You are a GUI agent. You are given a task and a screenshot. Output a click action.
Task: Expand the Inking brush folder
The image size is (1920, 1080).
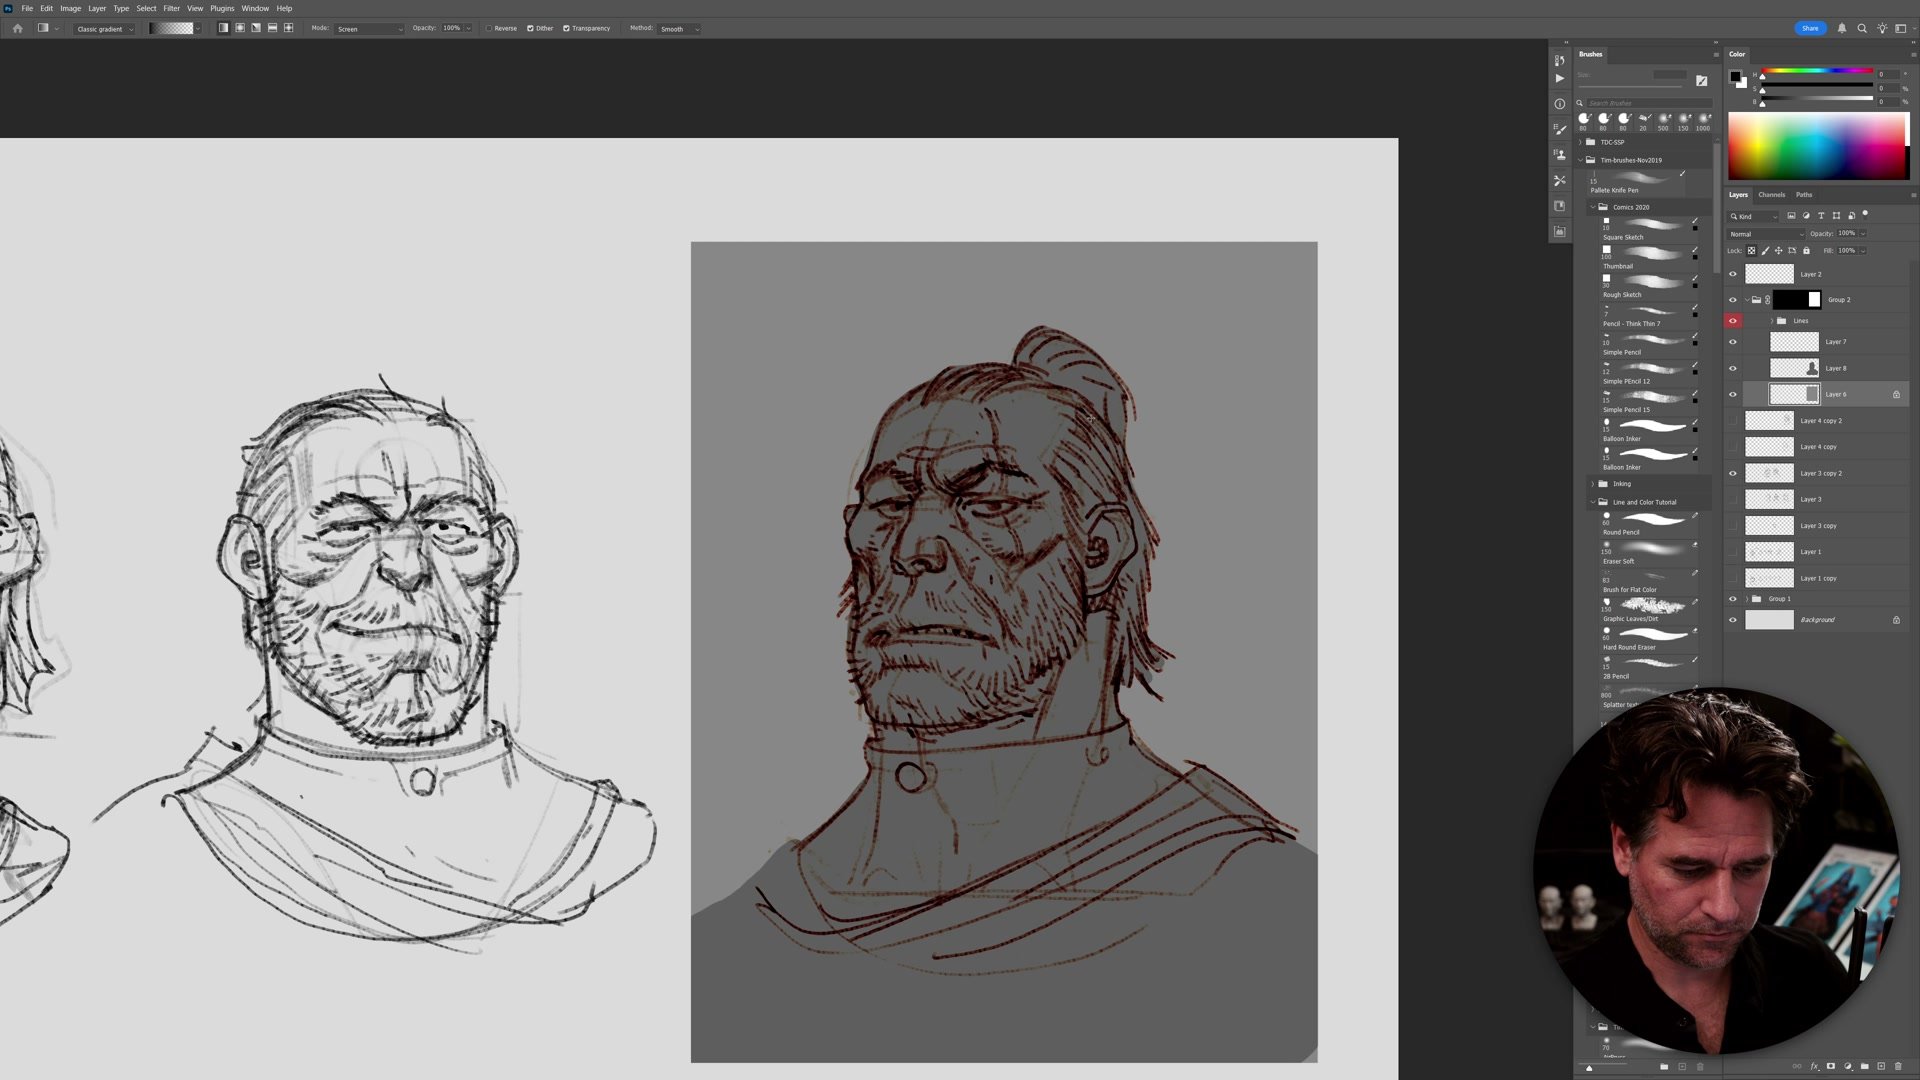tap(1593, 484)
